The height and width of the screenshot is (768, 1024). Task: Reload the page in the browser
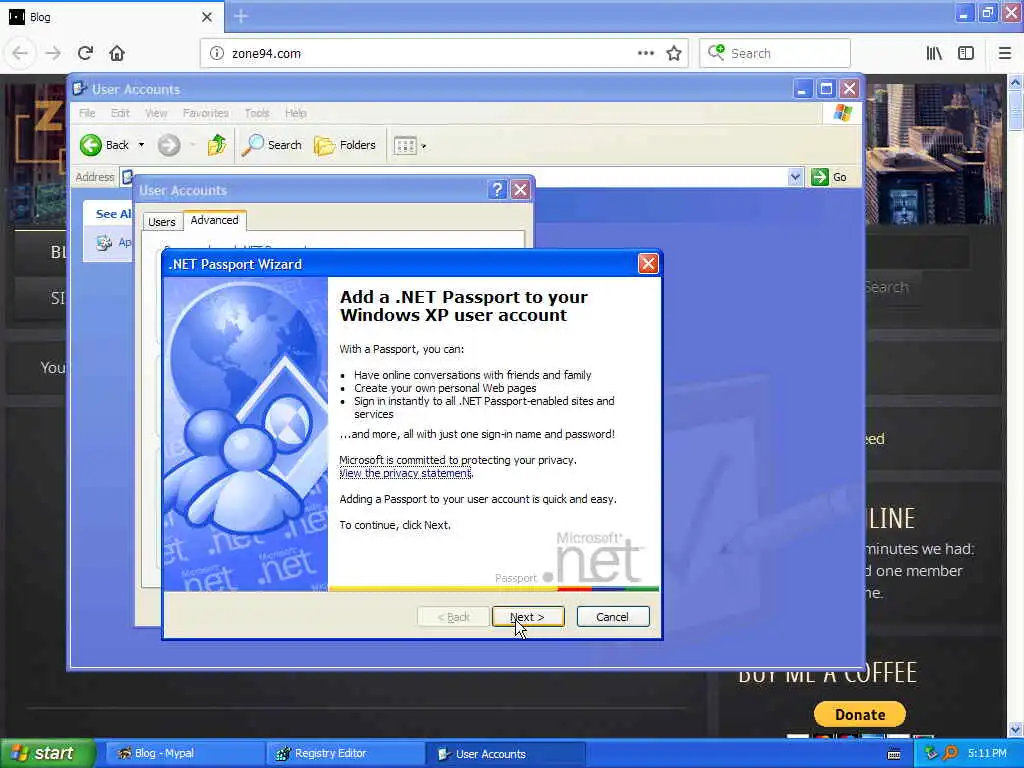click(x=85, y=54)
